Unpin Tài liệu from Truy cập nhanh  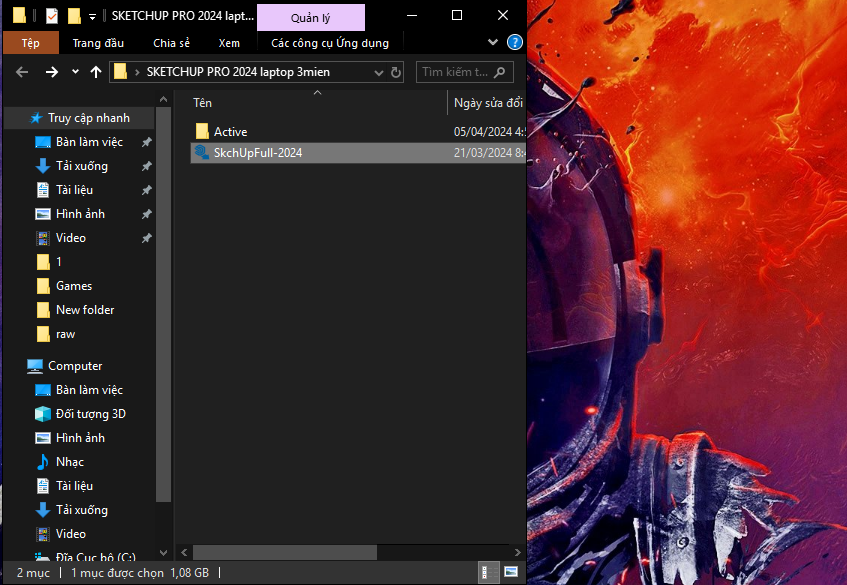click(x=146, y=190)
